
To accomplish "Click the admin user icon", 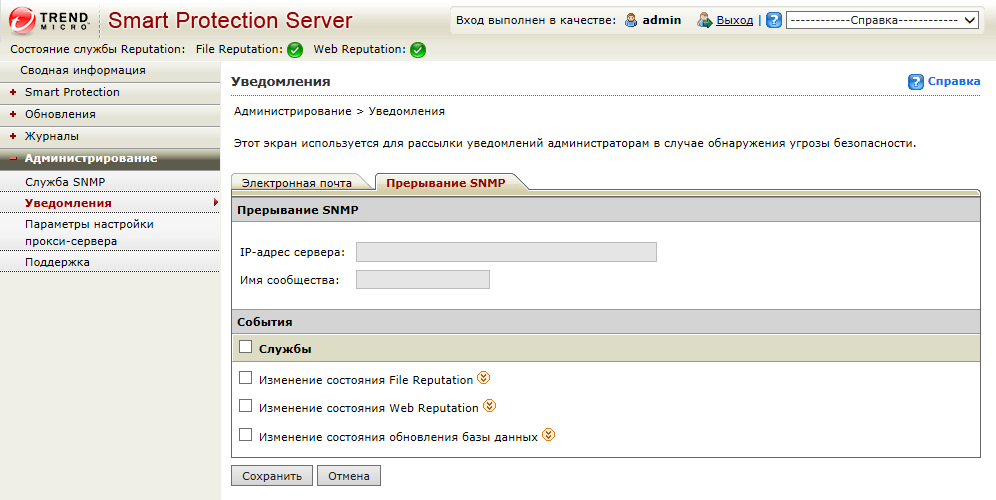I will pos(631,20).
